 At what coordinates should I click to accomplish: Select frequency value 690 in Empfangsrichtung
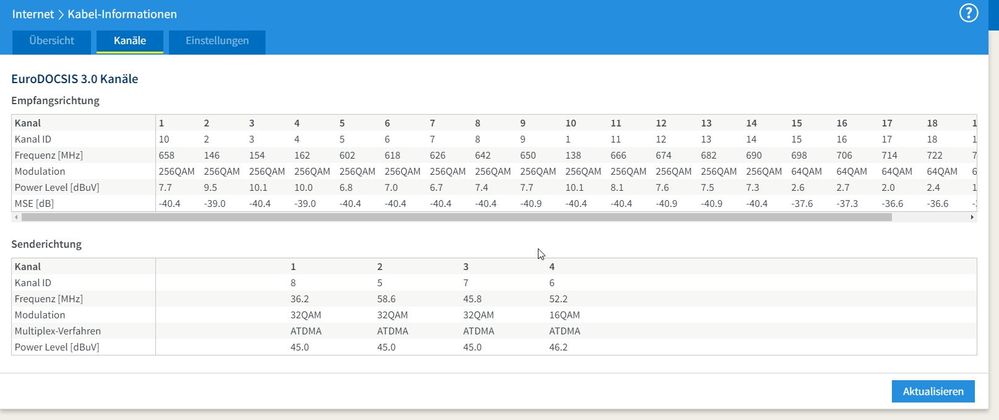tap(754, 155)
